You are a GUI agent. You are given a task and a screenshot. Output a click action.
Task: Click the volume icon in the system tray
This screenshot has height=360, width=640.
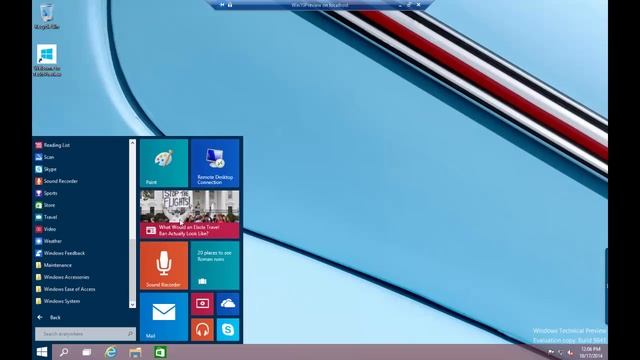(570, 353)
